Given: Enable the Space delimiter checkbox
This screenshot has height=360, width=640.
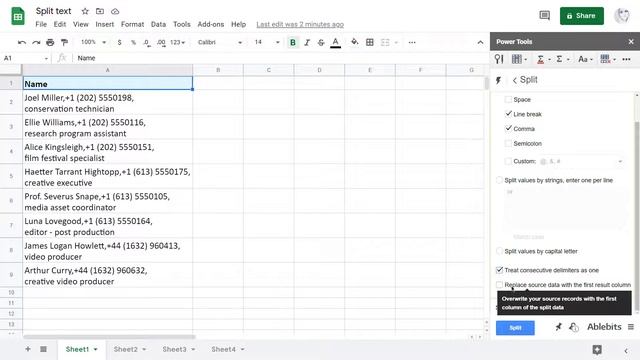Looking at the screenshot, I should click(x=508, y=99).
